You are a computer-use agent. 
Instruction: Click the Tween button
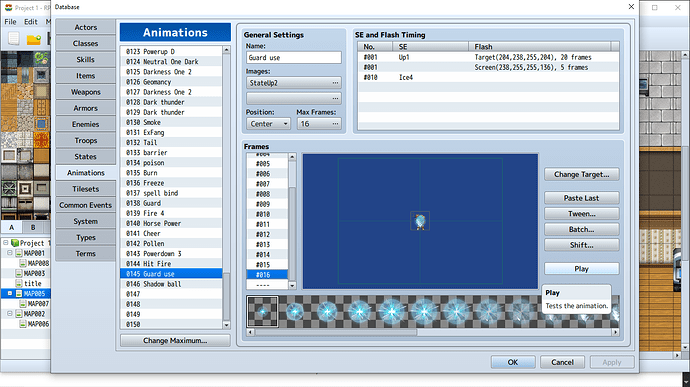pos(581,214)
